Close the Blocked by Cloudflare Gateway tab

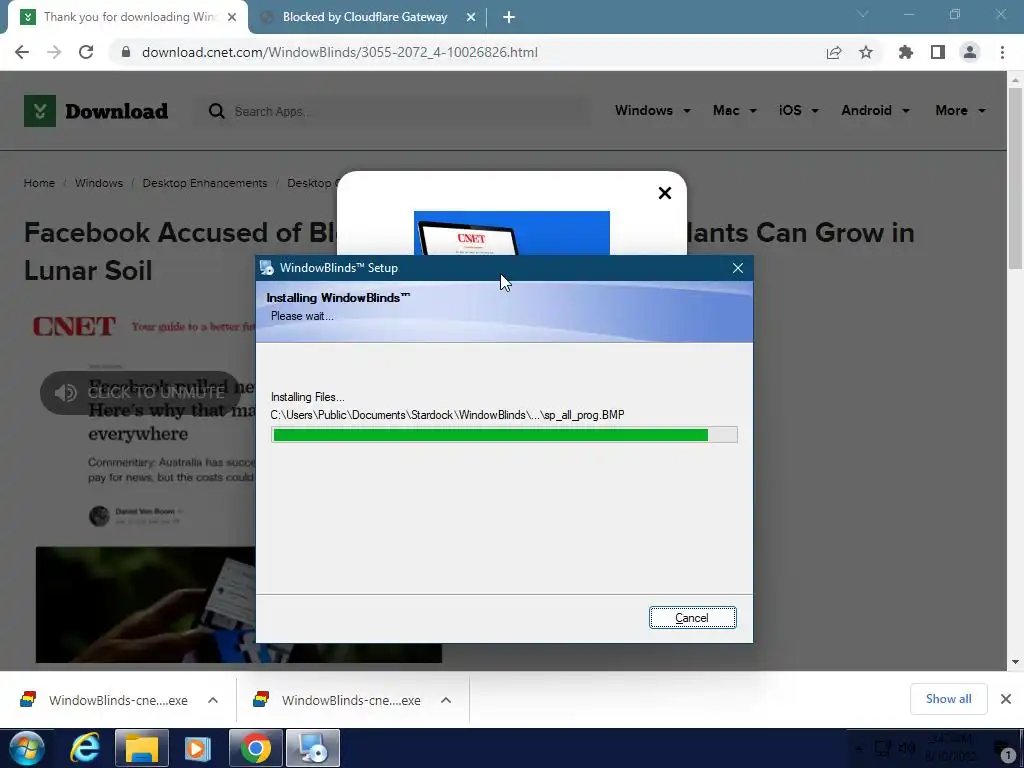tap(471, 18)
